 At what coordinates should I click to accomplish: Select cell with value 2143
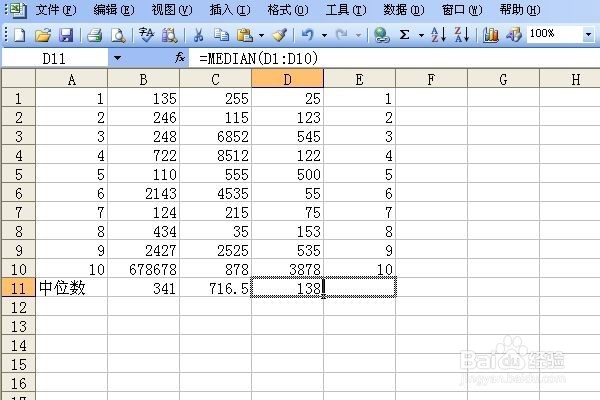143,193
